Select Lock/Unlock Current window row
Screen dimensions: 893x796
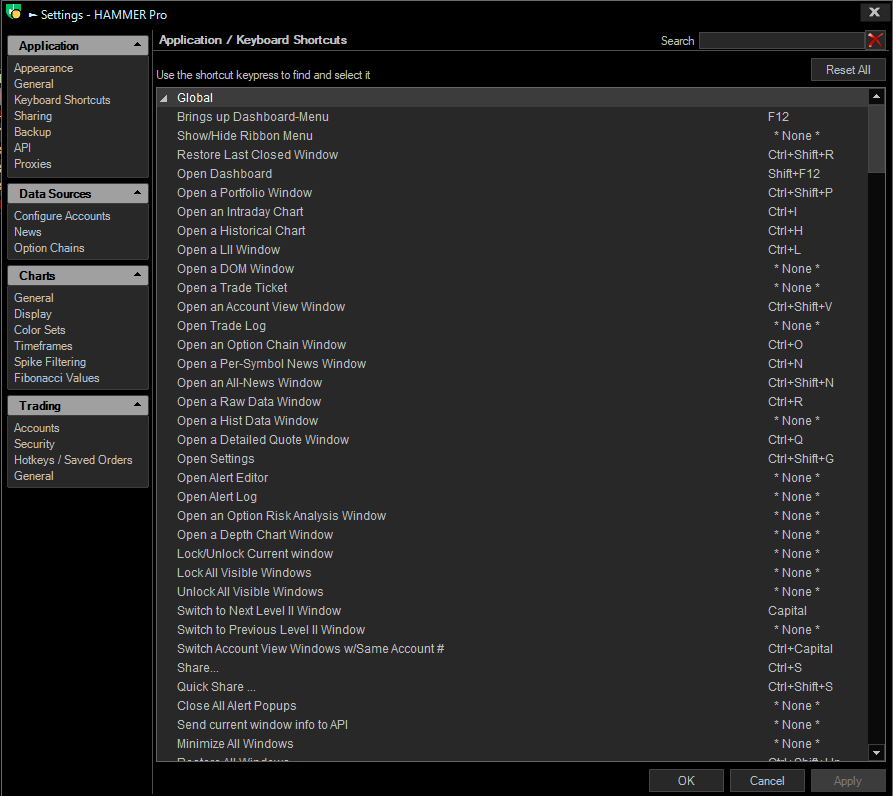point(513,553)
